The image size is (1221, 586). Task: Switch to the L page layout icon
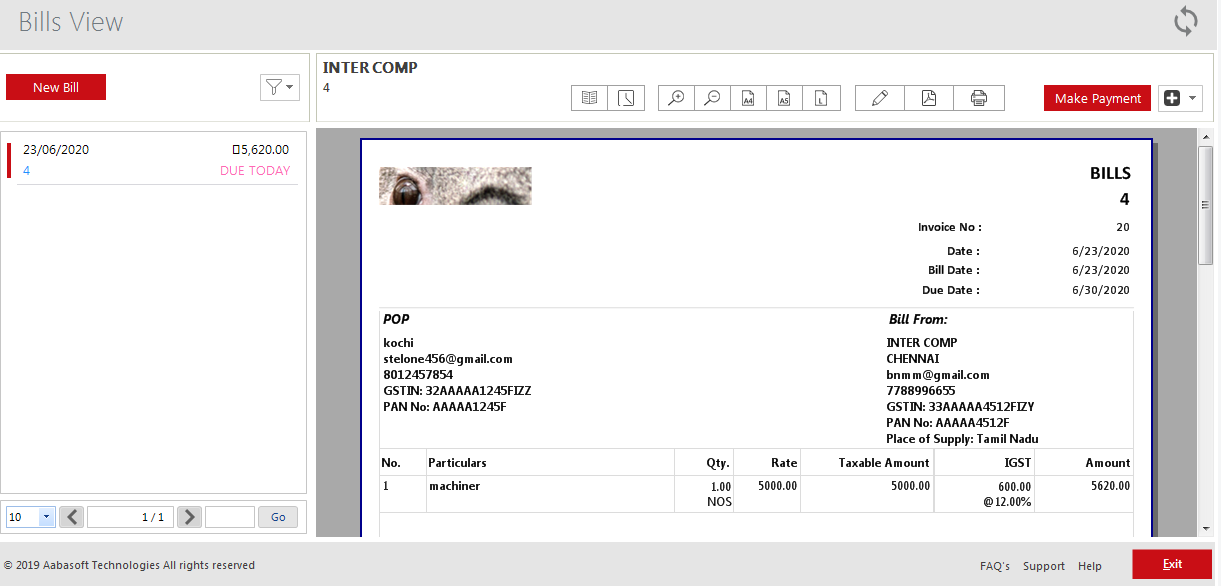(x=821, y=98)
